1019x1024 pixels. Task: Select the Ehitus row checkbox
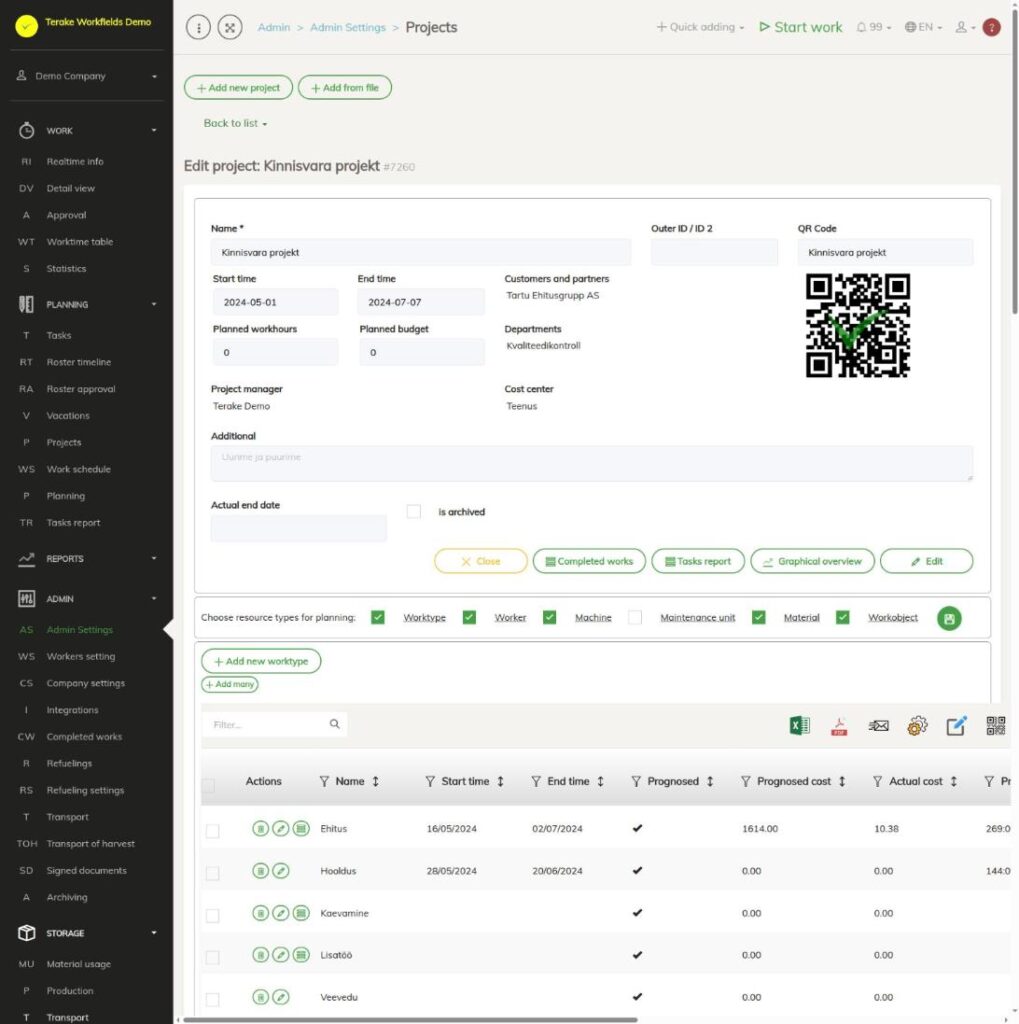pyautogui.click(x=212, y=831)
